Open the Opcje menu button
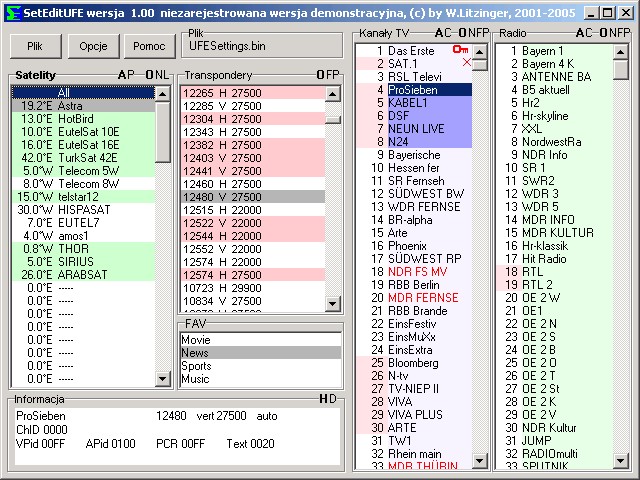 coord(93,46)
